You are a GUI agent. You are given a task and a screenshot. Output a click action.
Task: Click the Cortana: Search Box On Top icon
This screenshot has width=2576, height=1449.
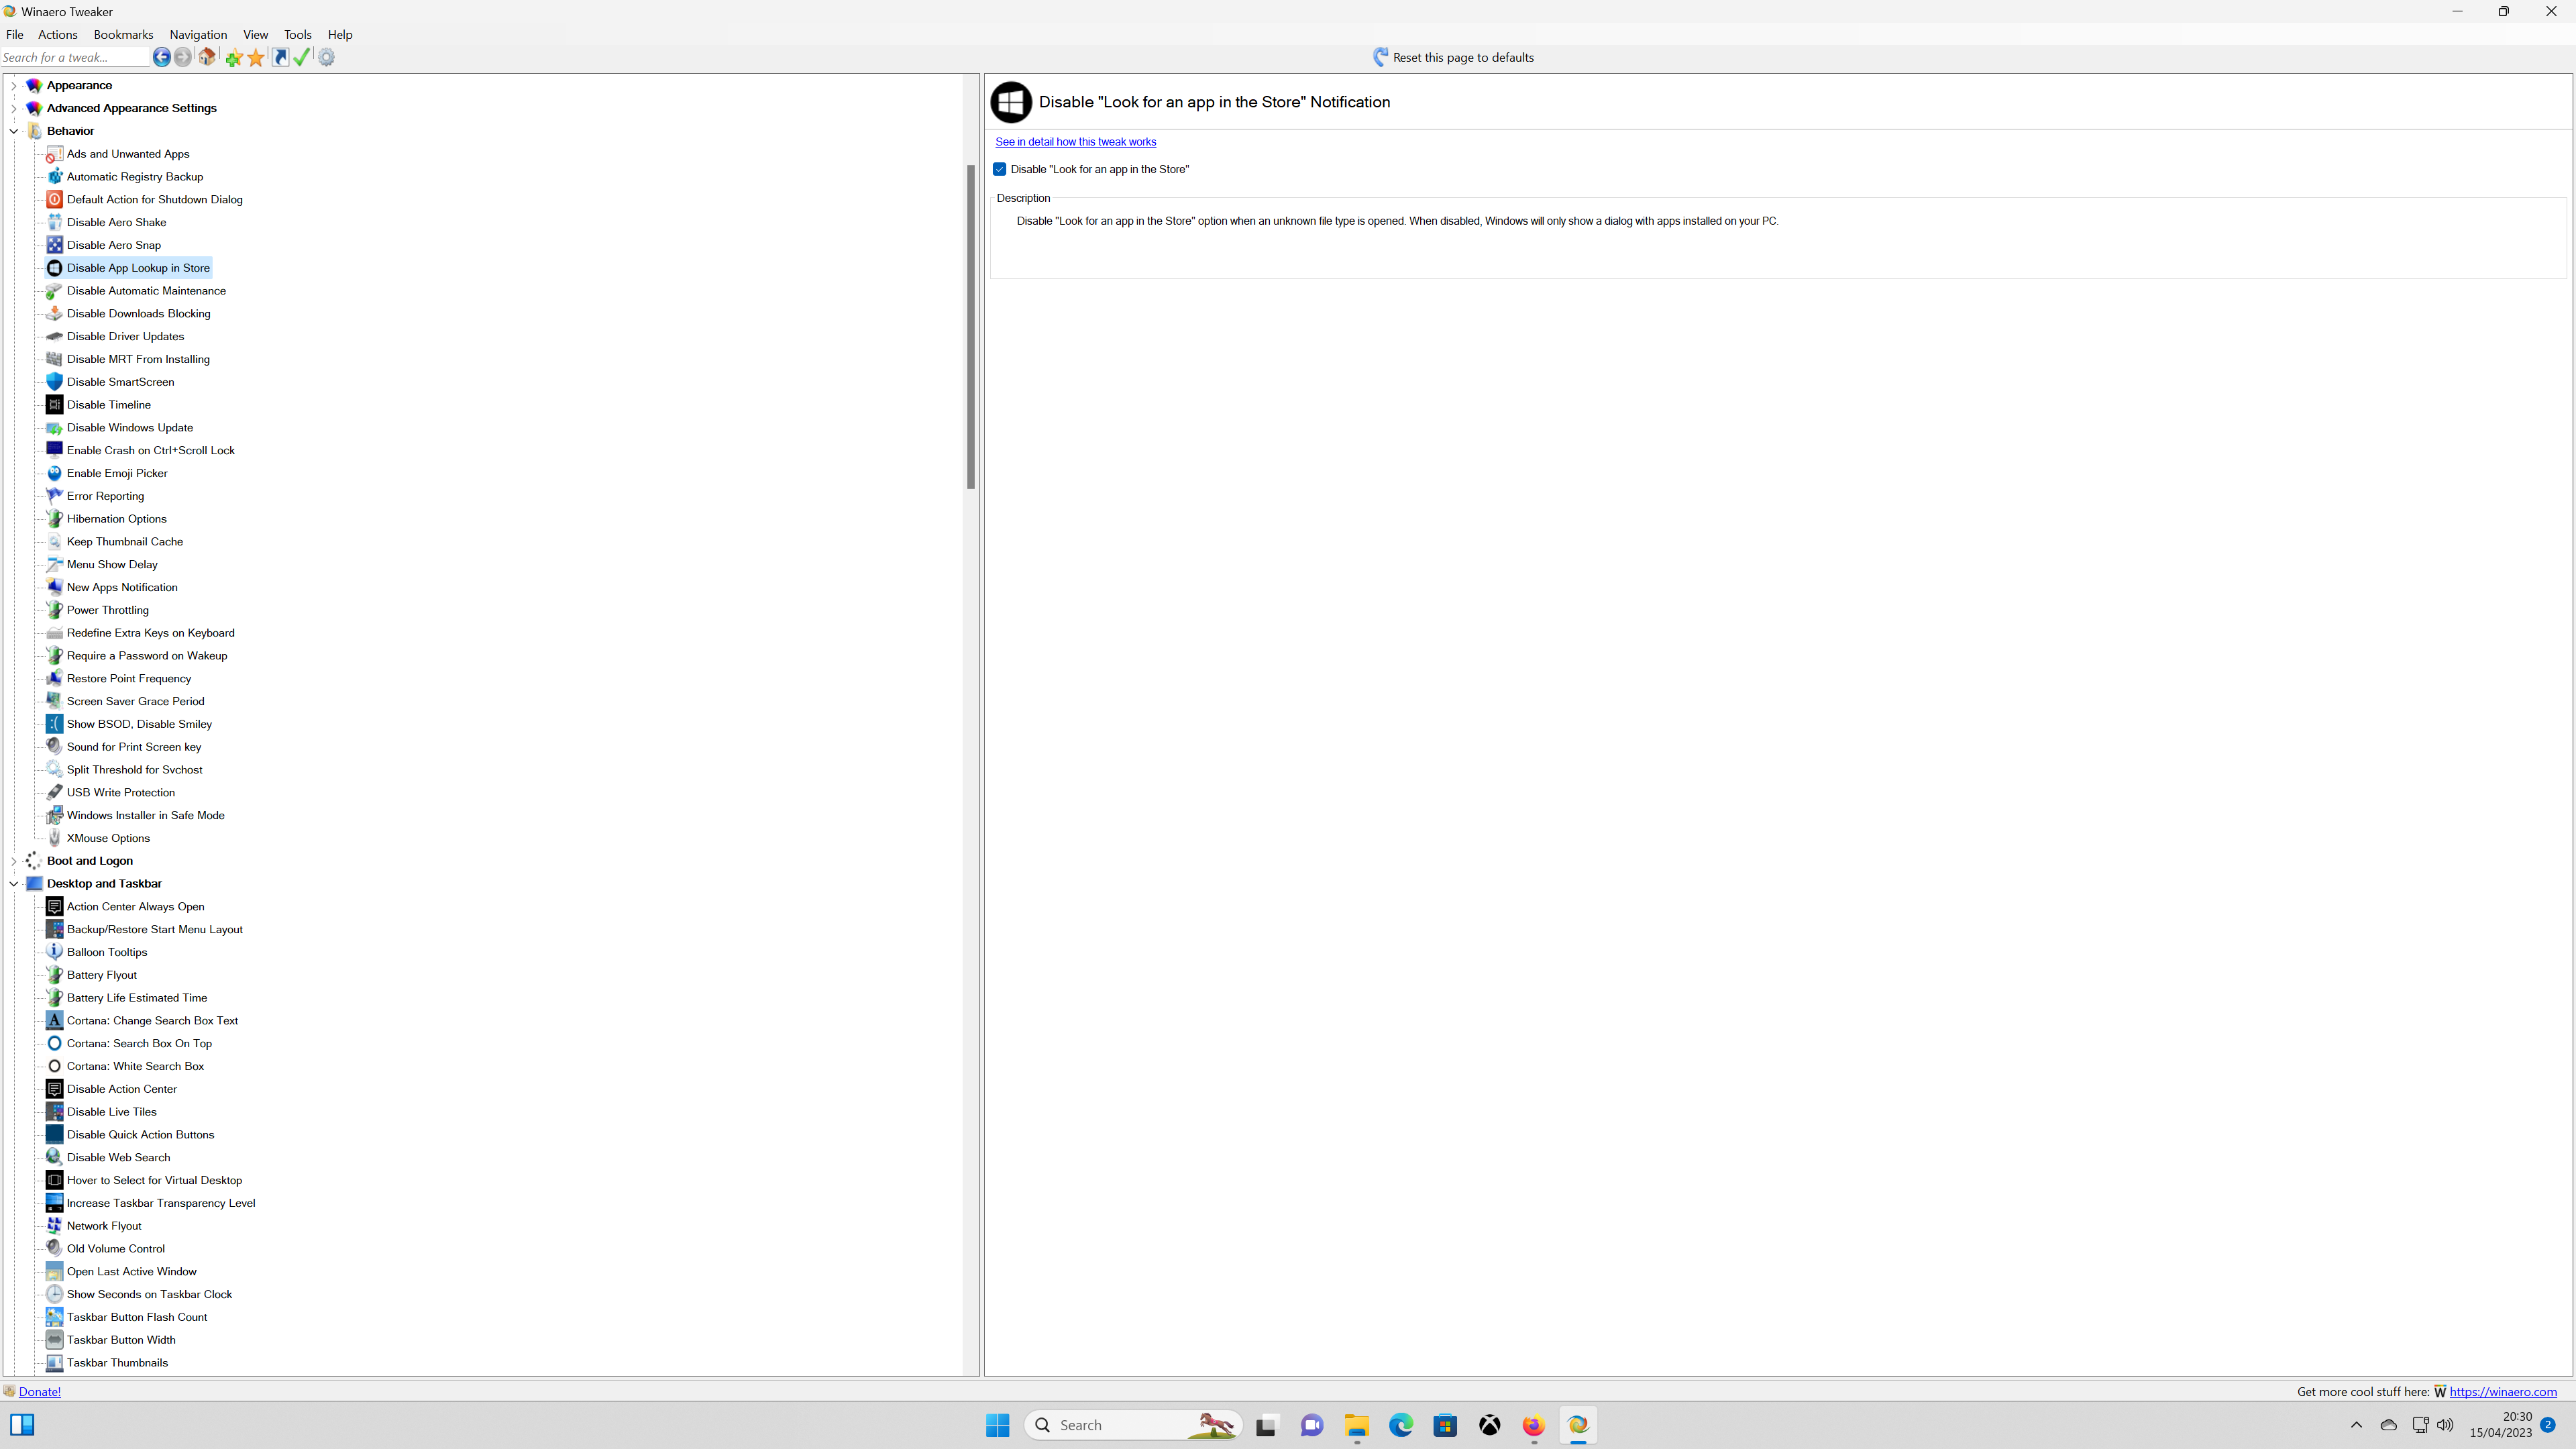[x=55, y=1043]
